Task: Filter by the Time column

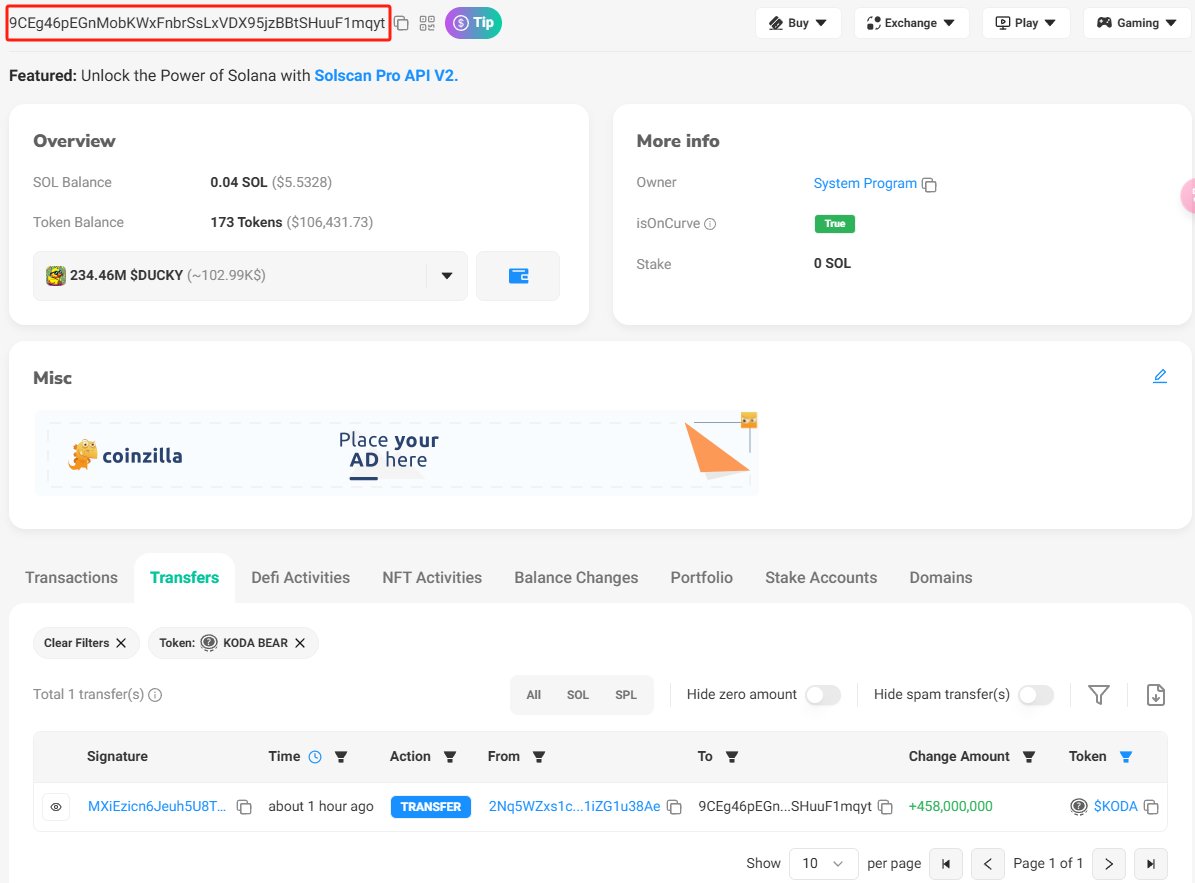Action: click(341, 757)
